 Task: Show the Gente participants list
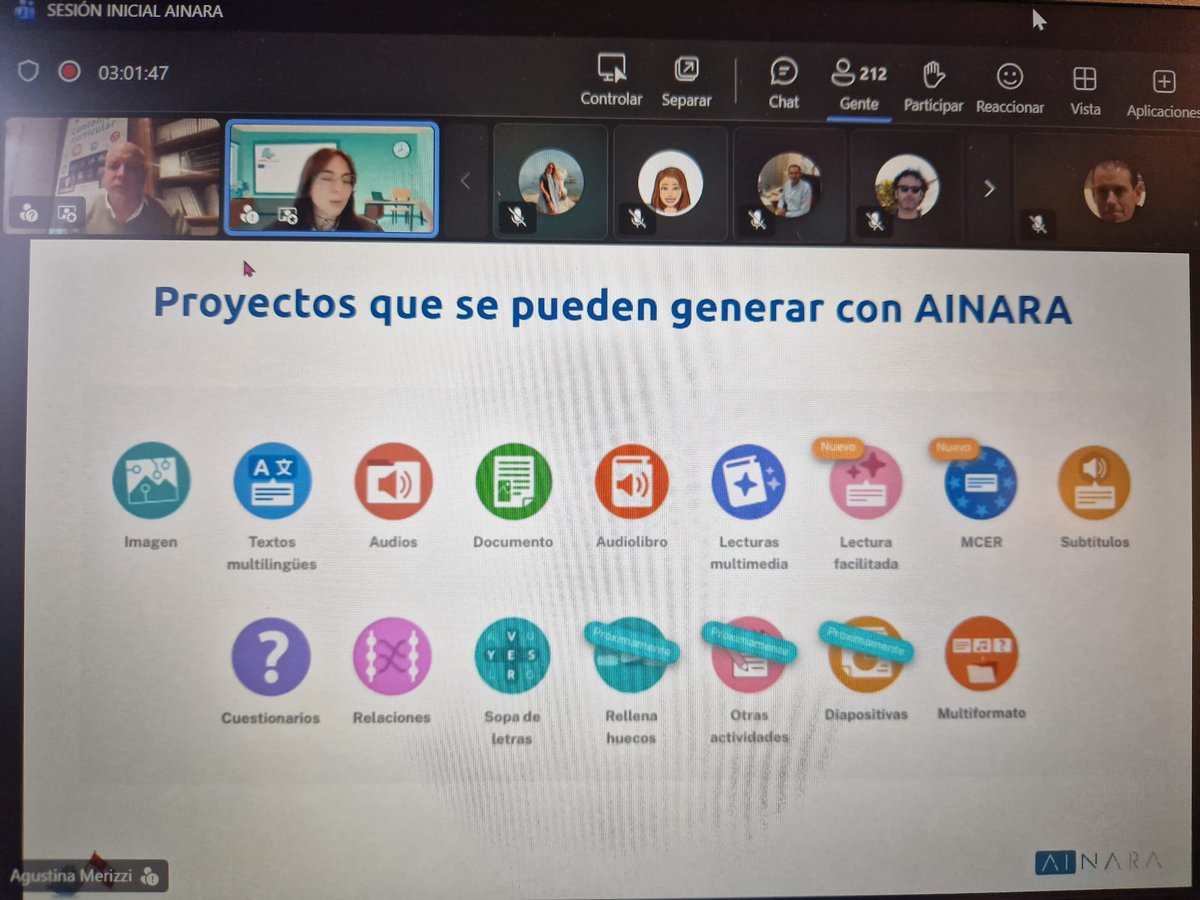pos(859,86)
